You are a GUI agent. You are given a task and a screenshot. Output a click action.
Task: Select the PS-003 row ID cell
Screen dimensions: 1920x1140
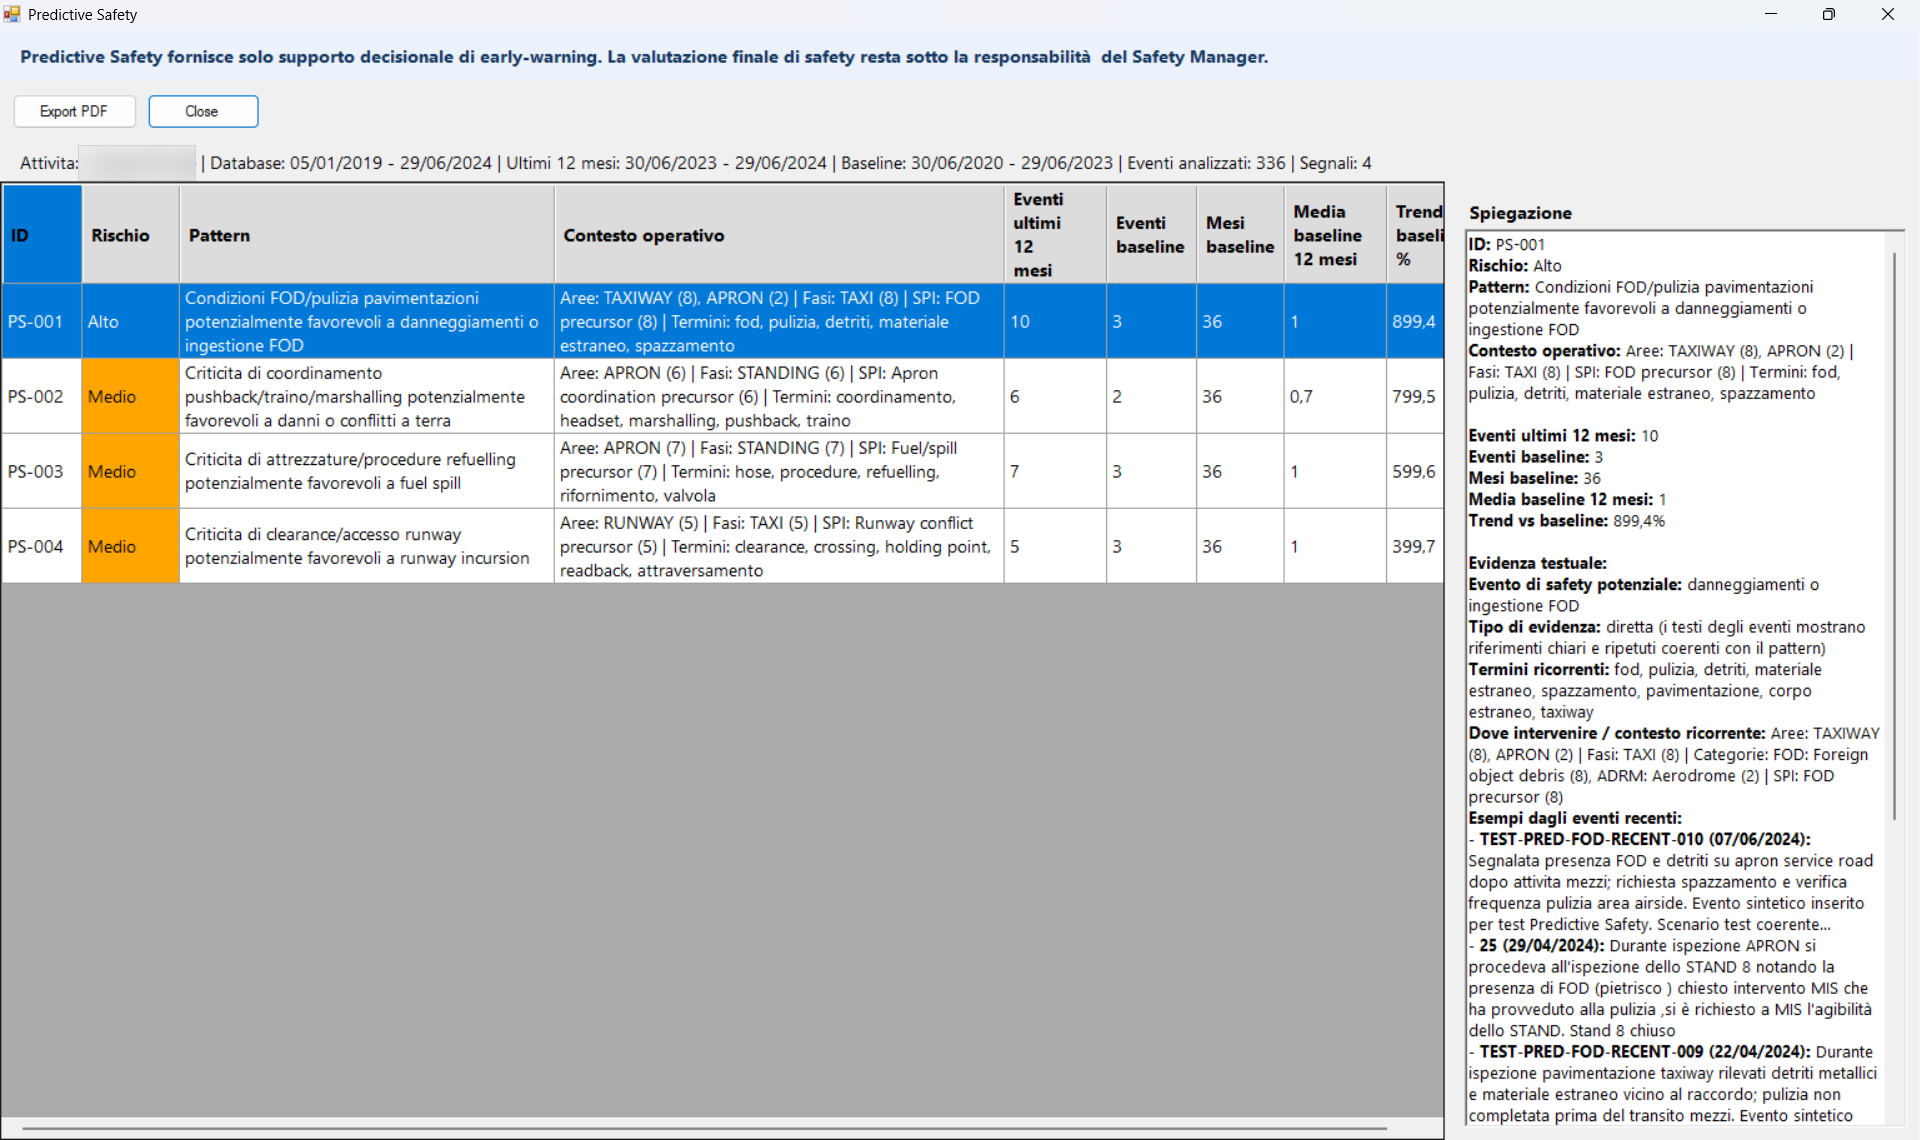point(42,471)
